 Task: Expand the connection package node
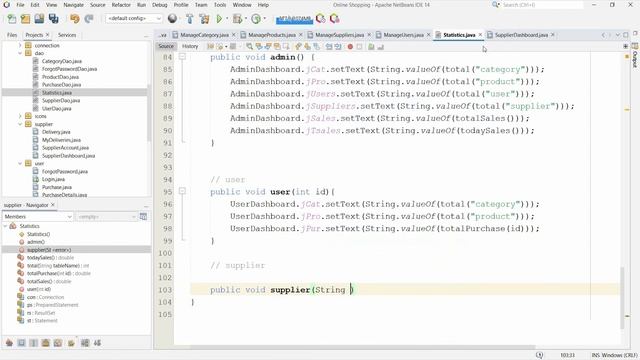[x=20, y=45]
